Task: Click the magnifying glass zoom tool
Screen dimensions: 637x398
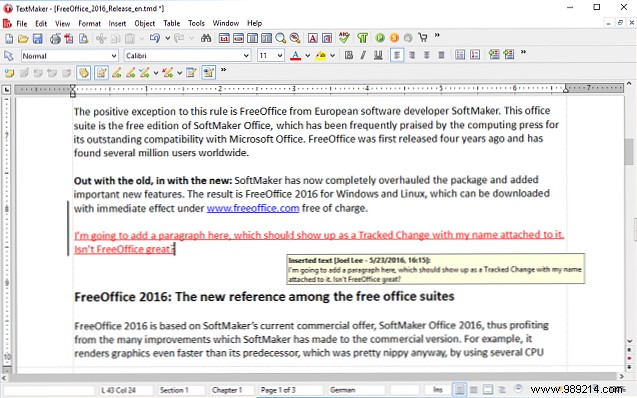Action: [x=281, y=39]
